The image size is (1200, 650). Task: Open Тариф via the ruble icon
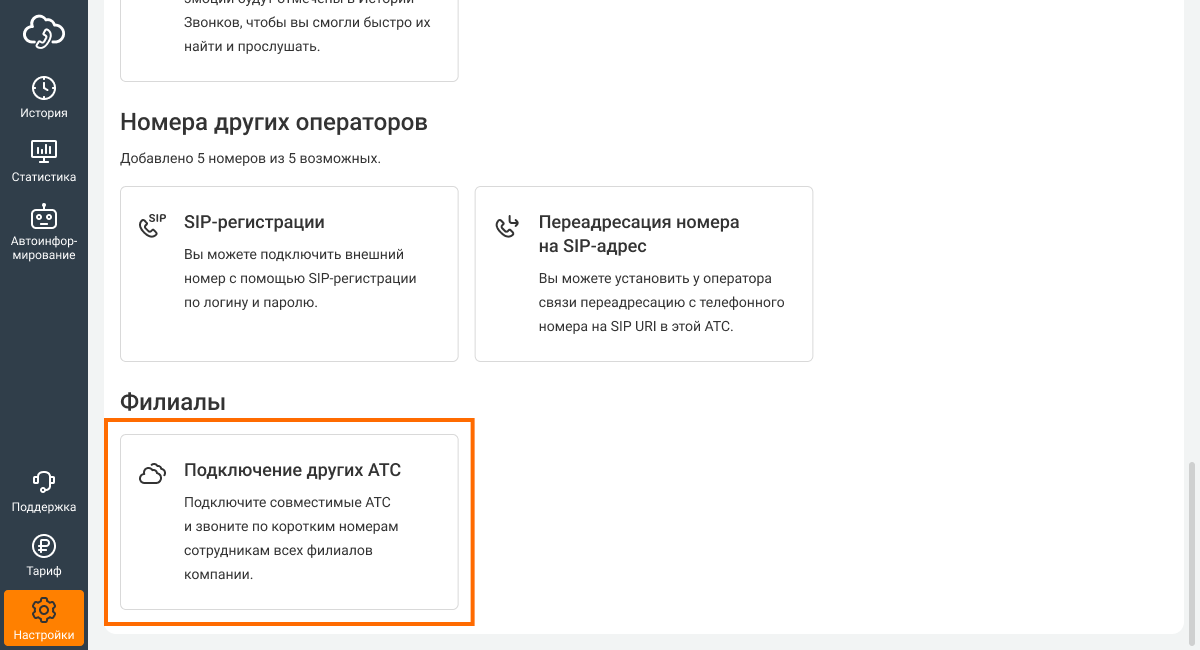(44, 546)
